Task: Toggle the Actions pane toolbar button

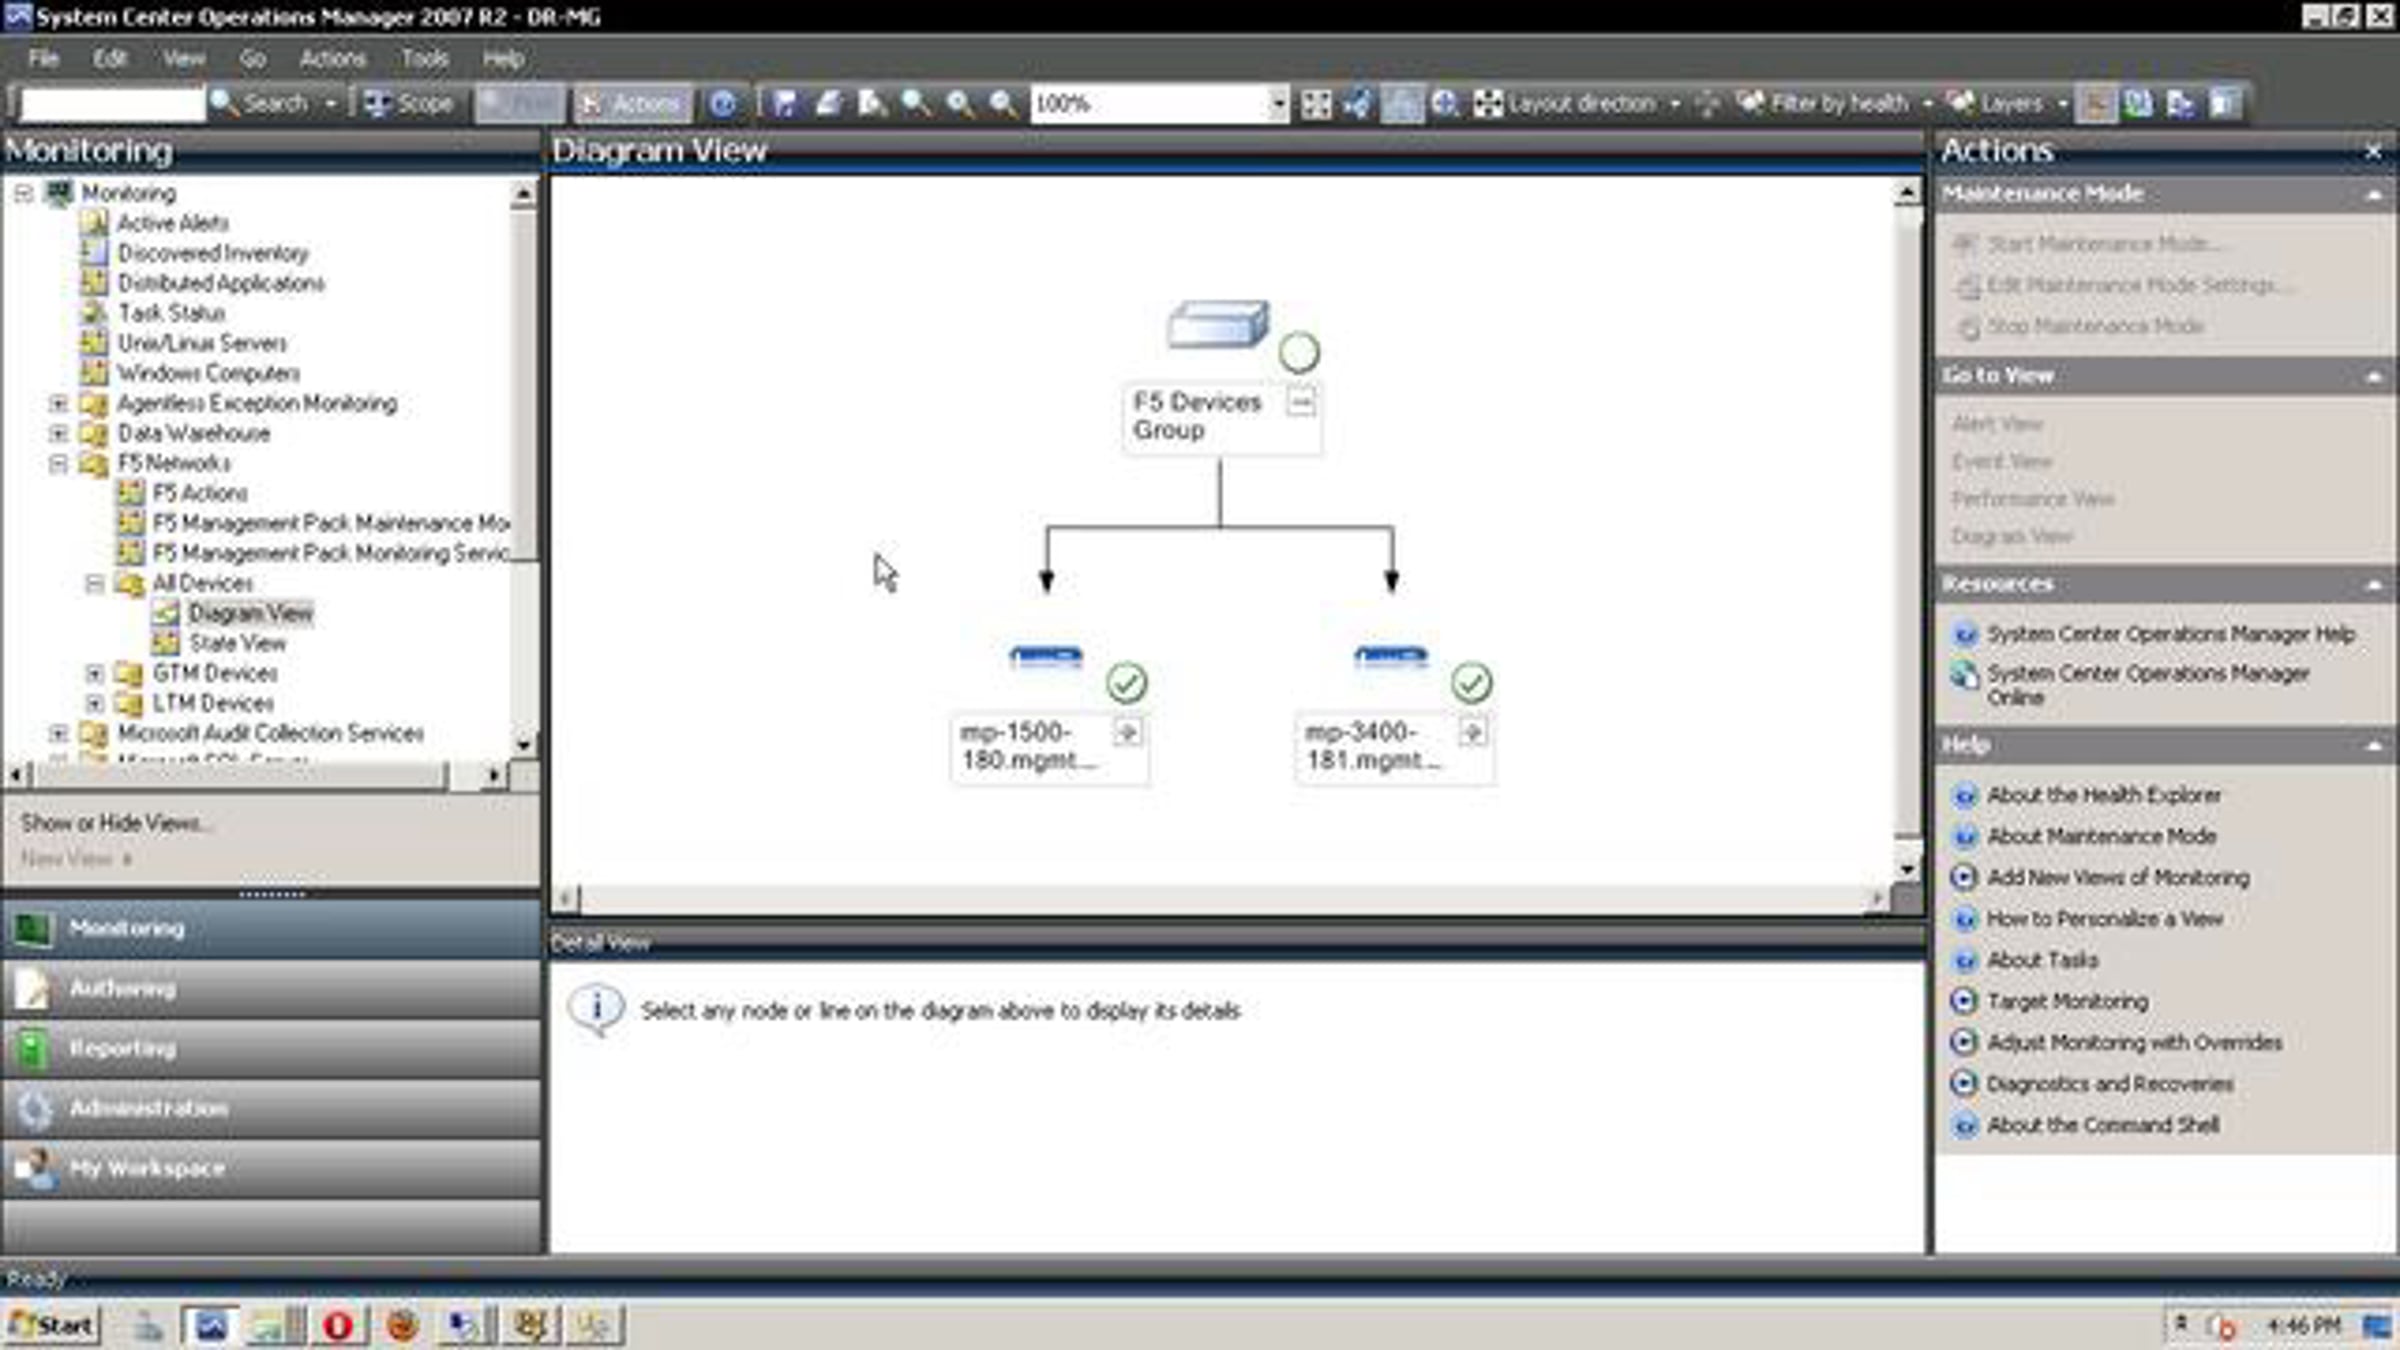Action: [631, 103]
